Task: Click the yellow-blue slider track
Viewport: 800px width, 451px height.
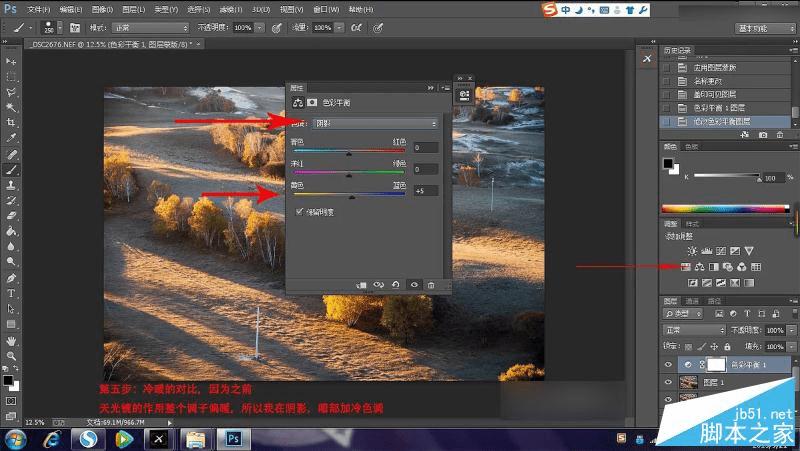Action: click(349, 194)
